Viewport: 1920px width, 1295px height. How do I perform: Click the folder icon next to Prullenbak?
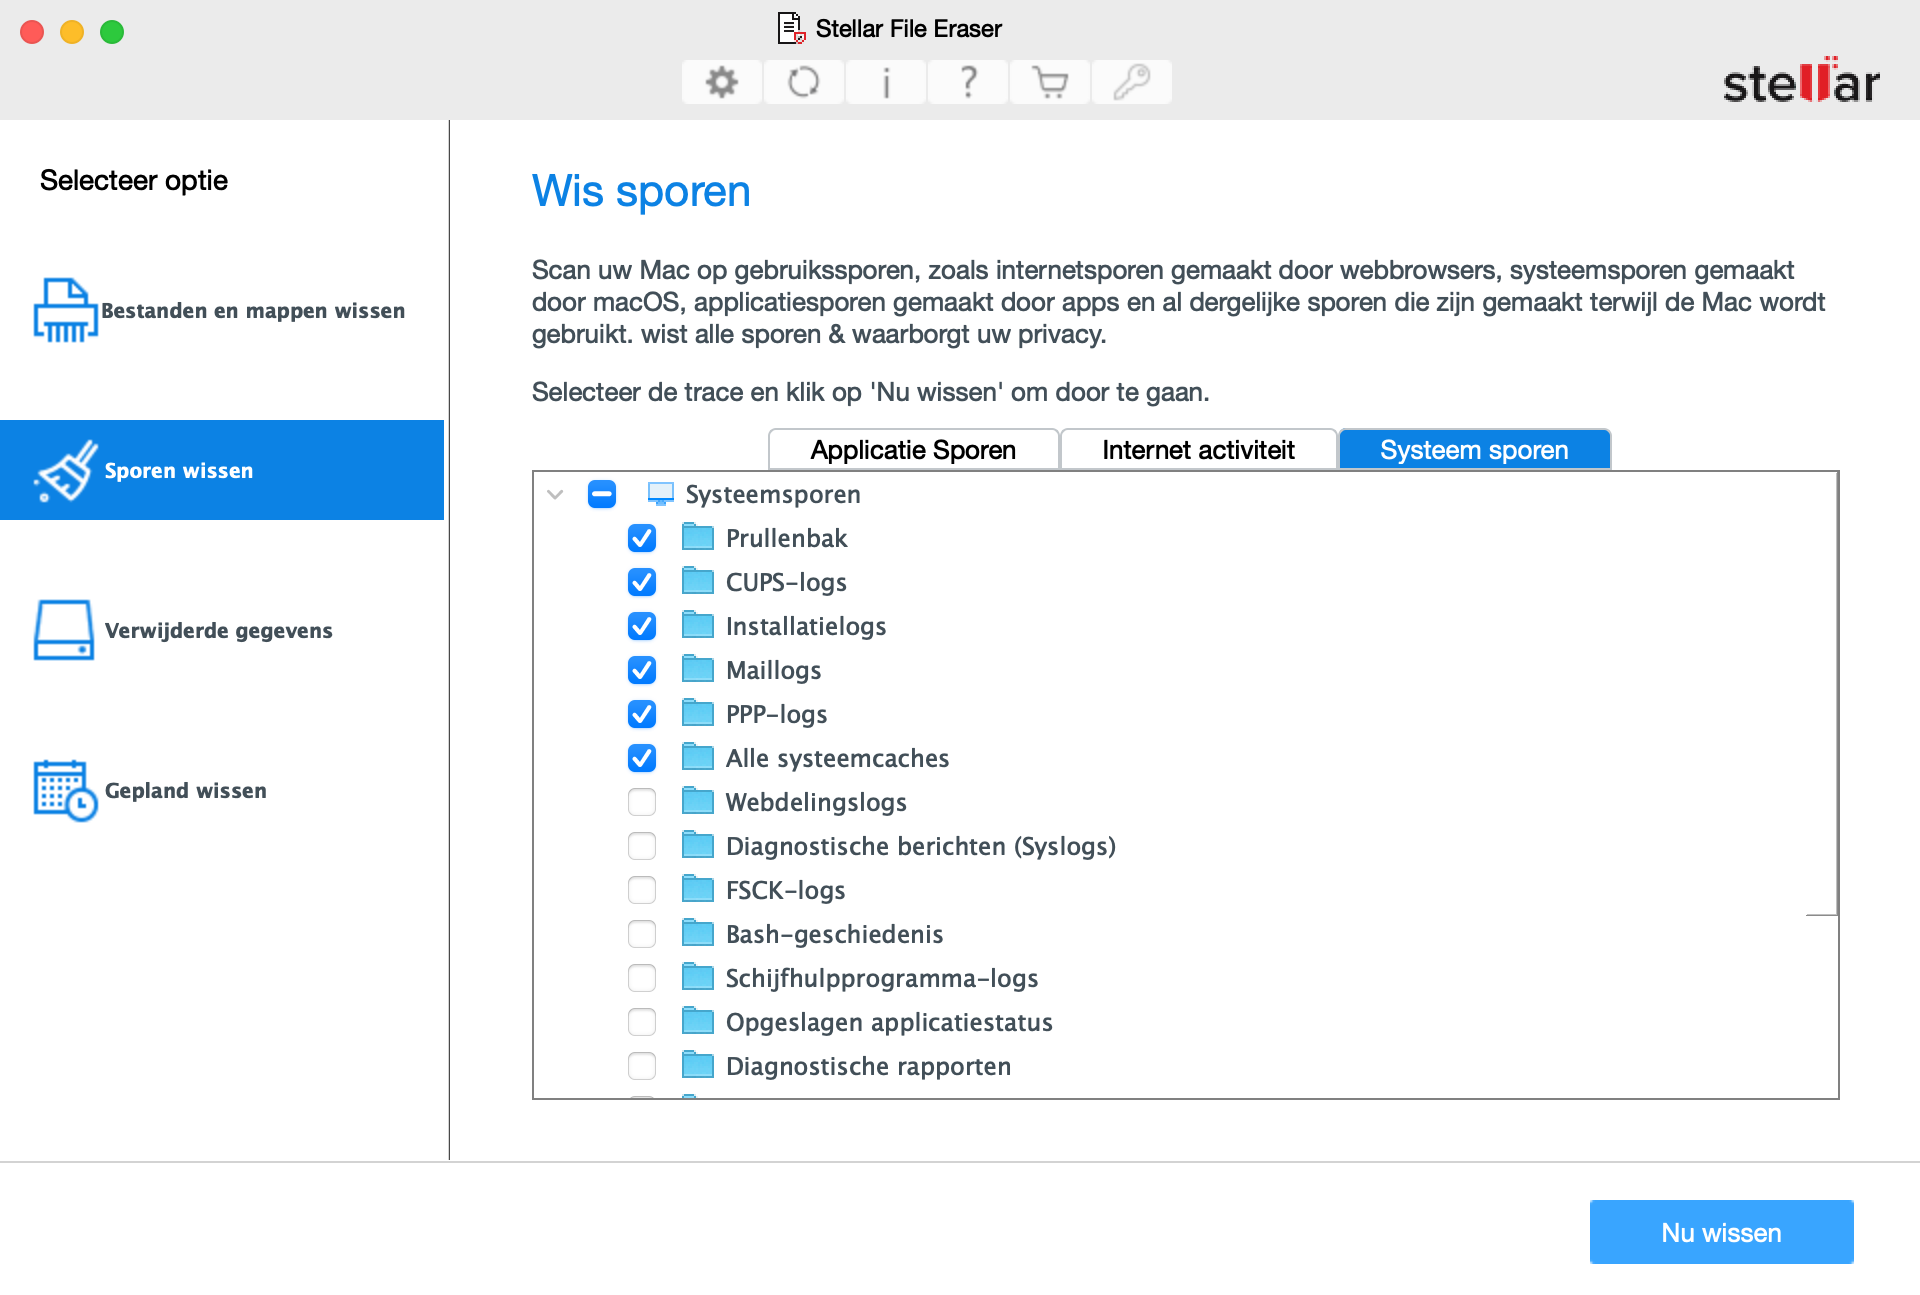pos(698,538)
